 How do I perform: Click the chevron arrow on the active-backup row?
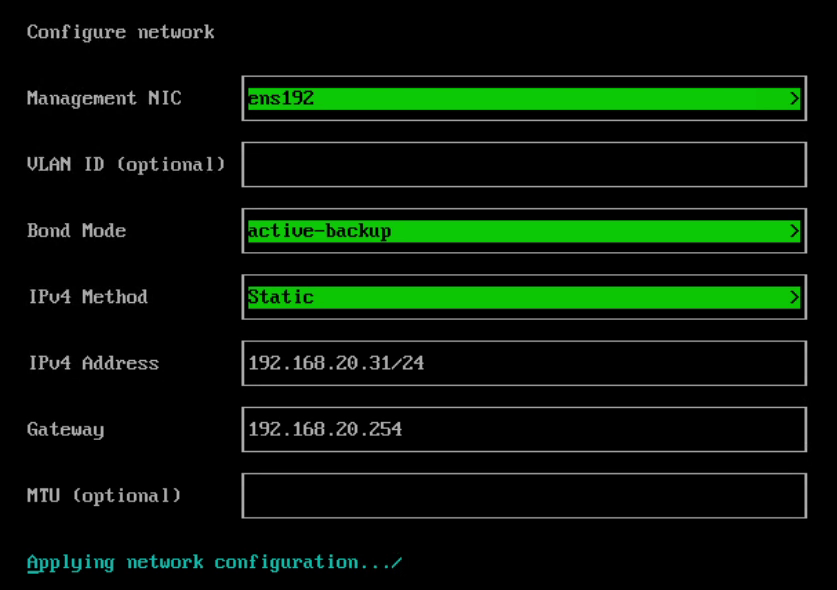(x=794, y=231)
